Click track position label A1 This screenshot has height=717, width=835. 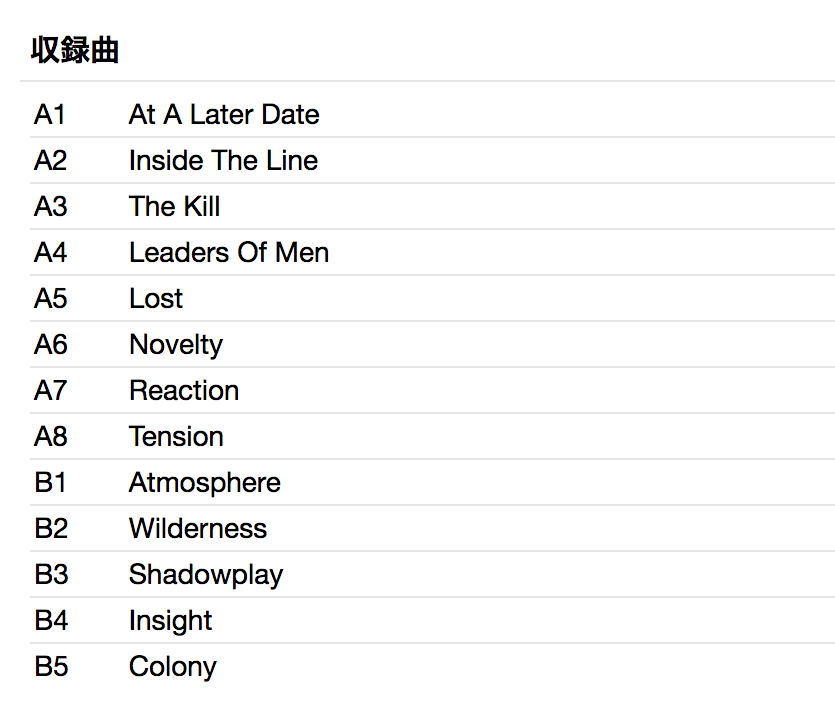click(x=50, y=115)
